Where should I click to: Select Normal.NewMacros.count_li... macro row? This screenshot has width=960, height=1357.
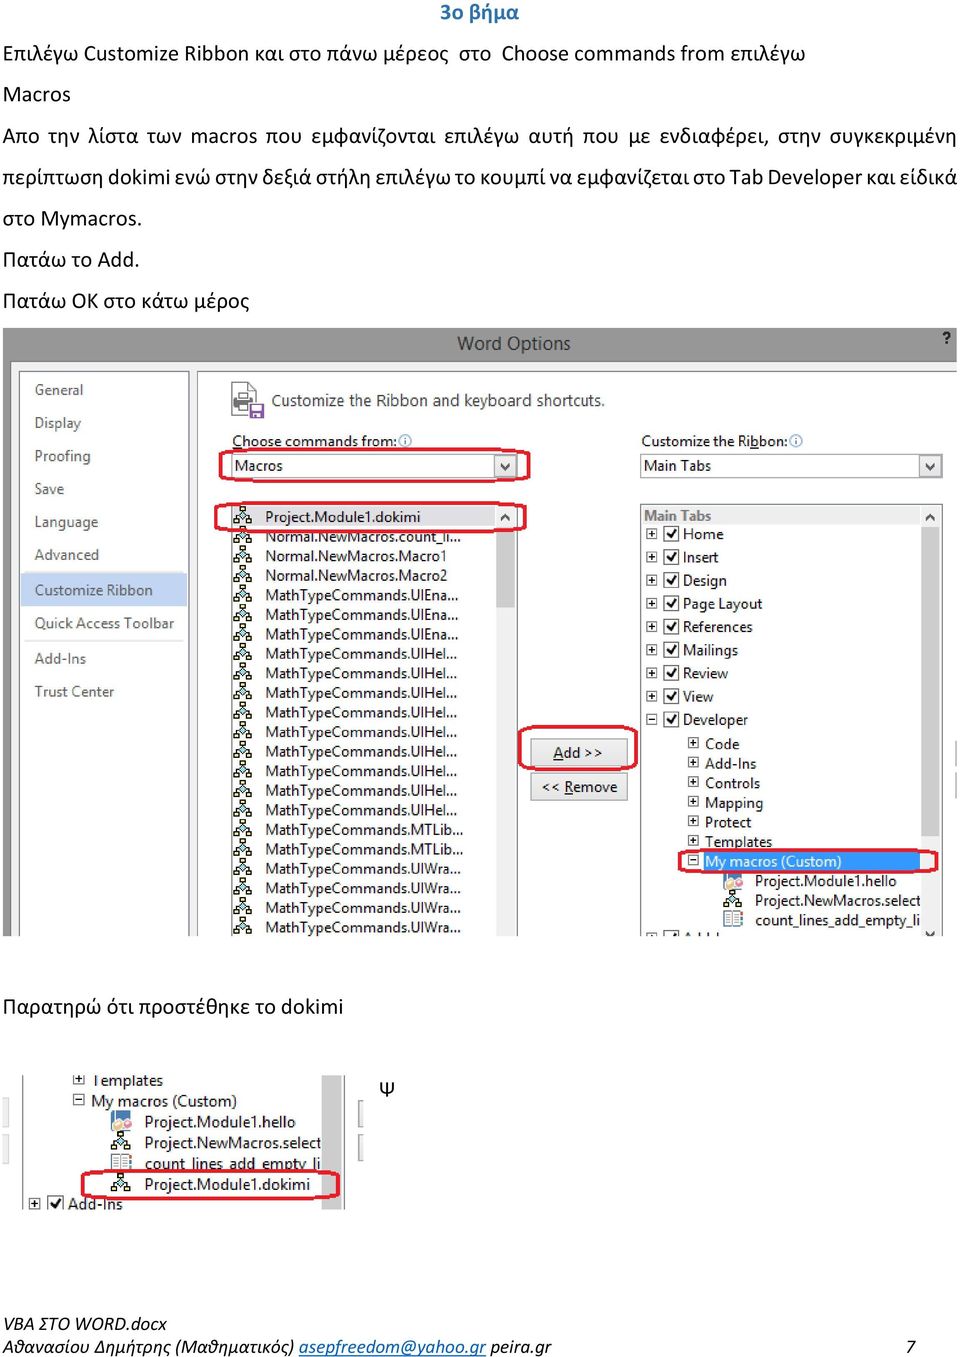pos(363,537)
